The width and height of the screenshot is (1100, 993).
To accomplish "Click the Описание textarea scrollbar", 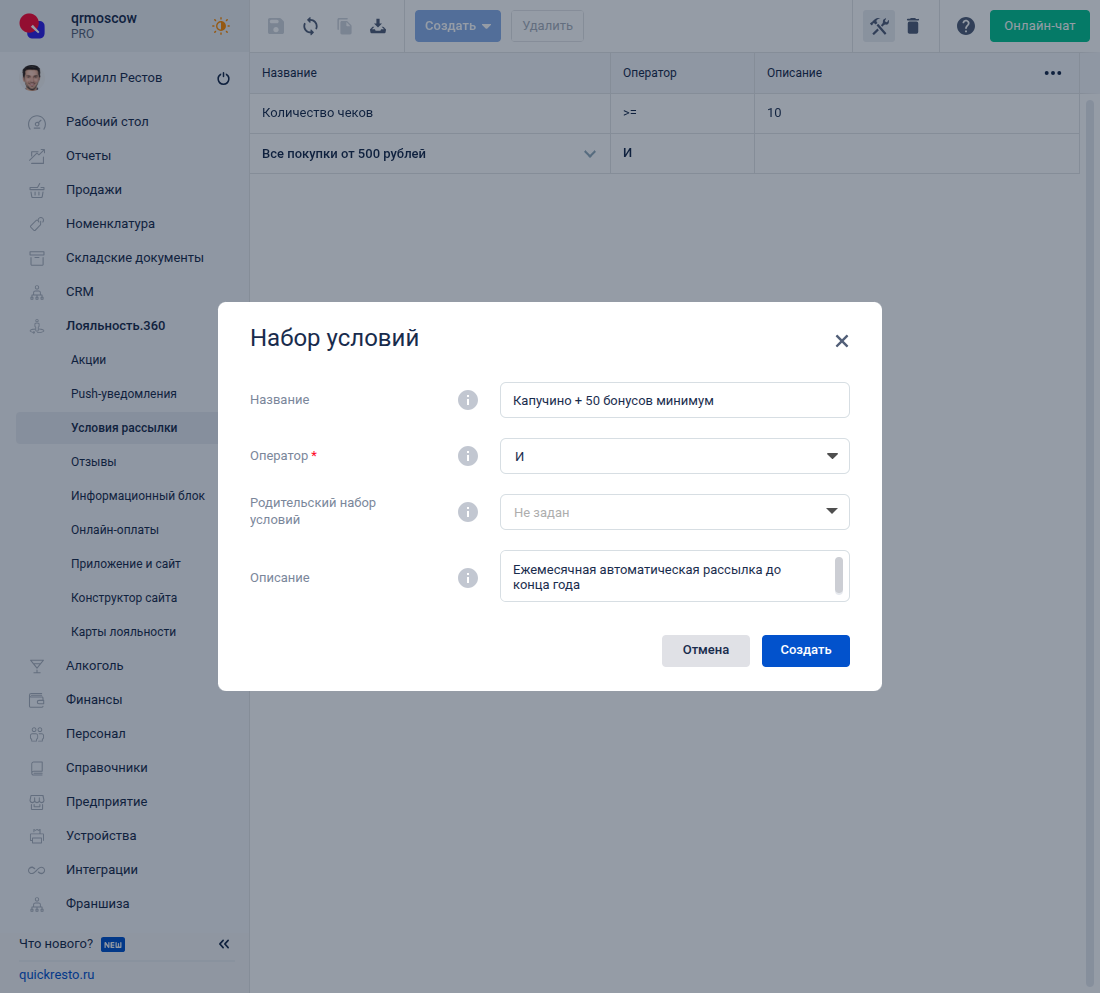I will point(838,575).
